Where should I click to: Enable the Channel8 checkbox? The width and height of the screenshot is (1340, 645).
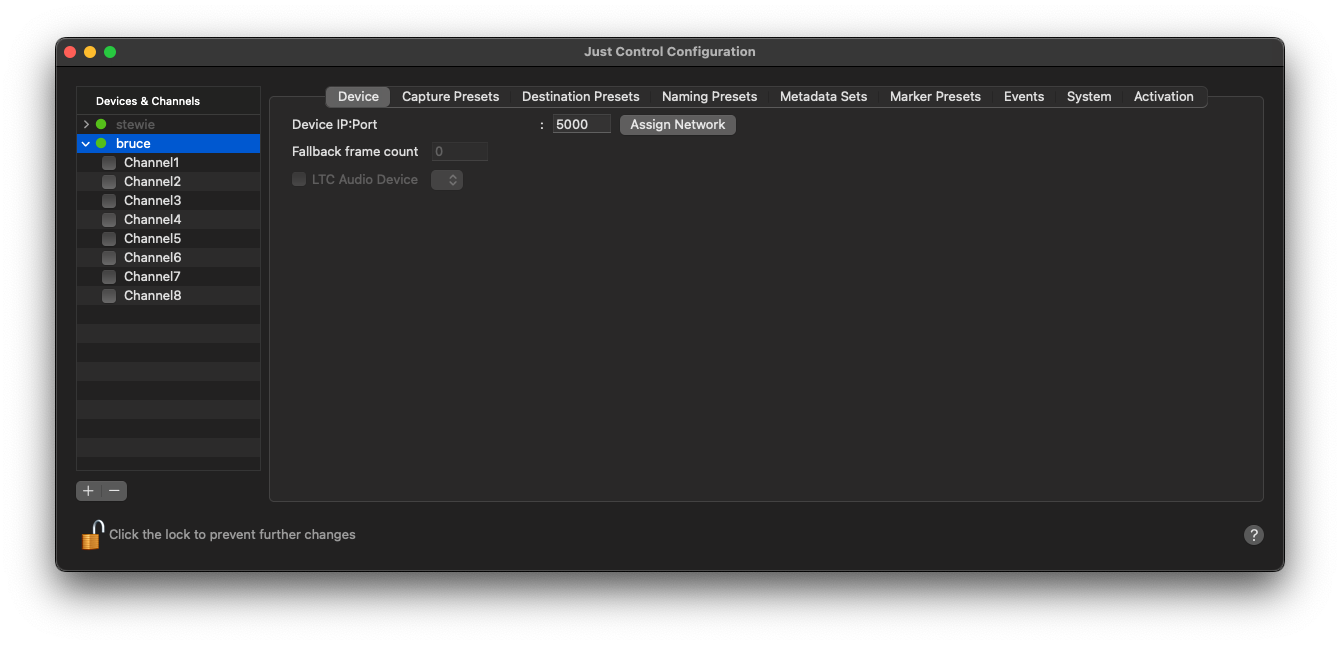pyautogui.click(x=109, y=296)
